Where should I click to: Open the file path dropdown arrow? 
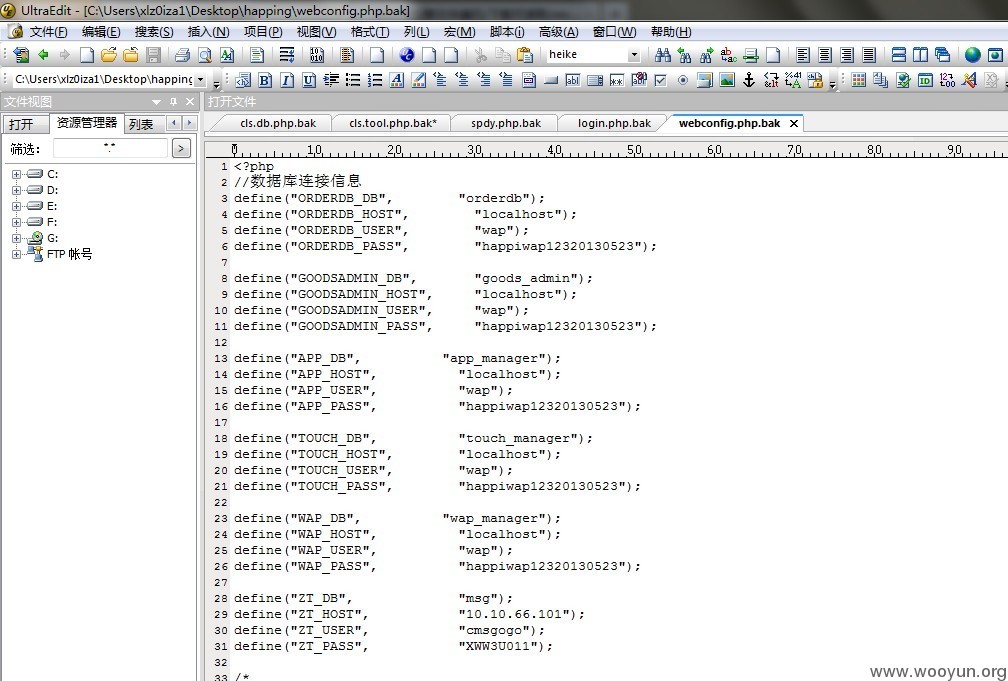tap(200, 80)
